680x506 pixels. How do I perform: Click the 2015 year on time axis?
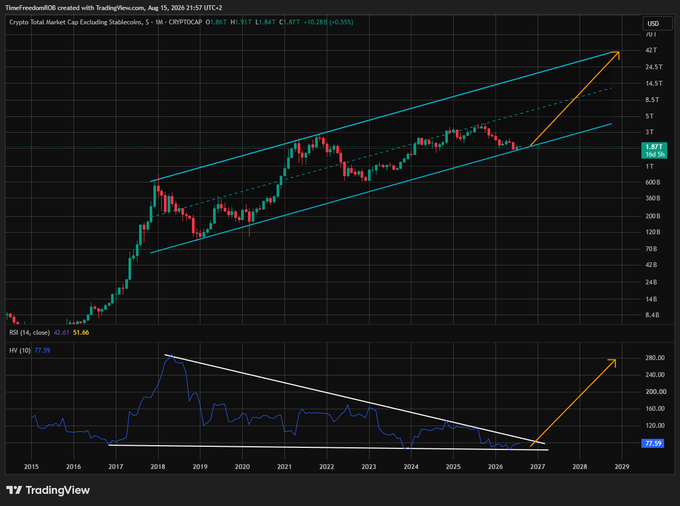(x=31, y=467)
